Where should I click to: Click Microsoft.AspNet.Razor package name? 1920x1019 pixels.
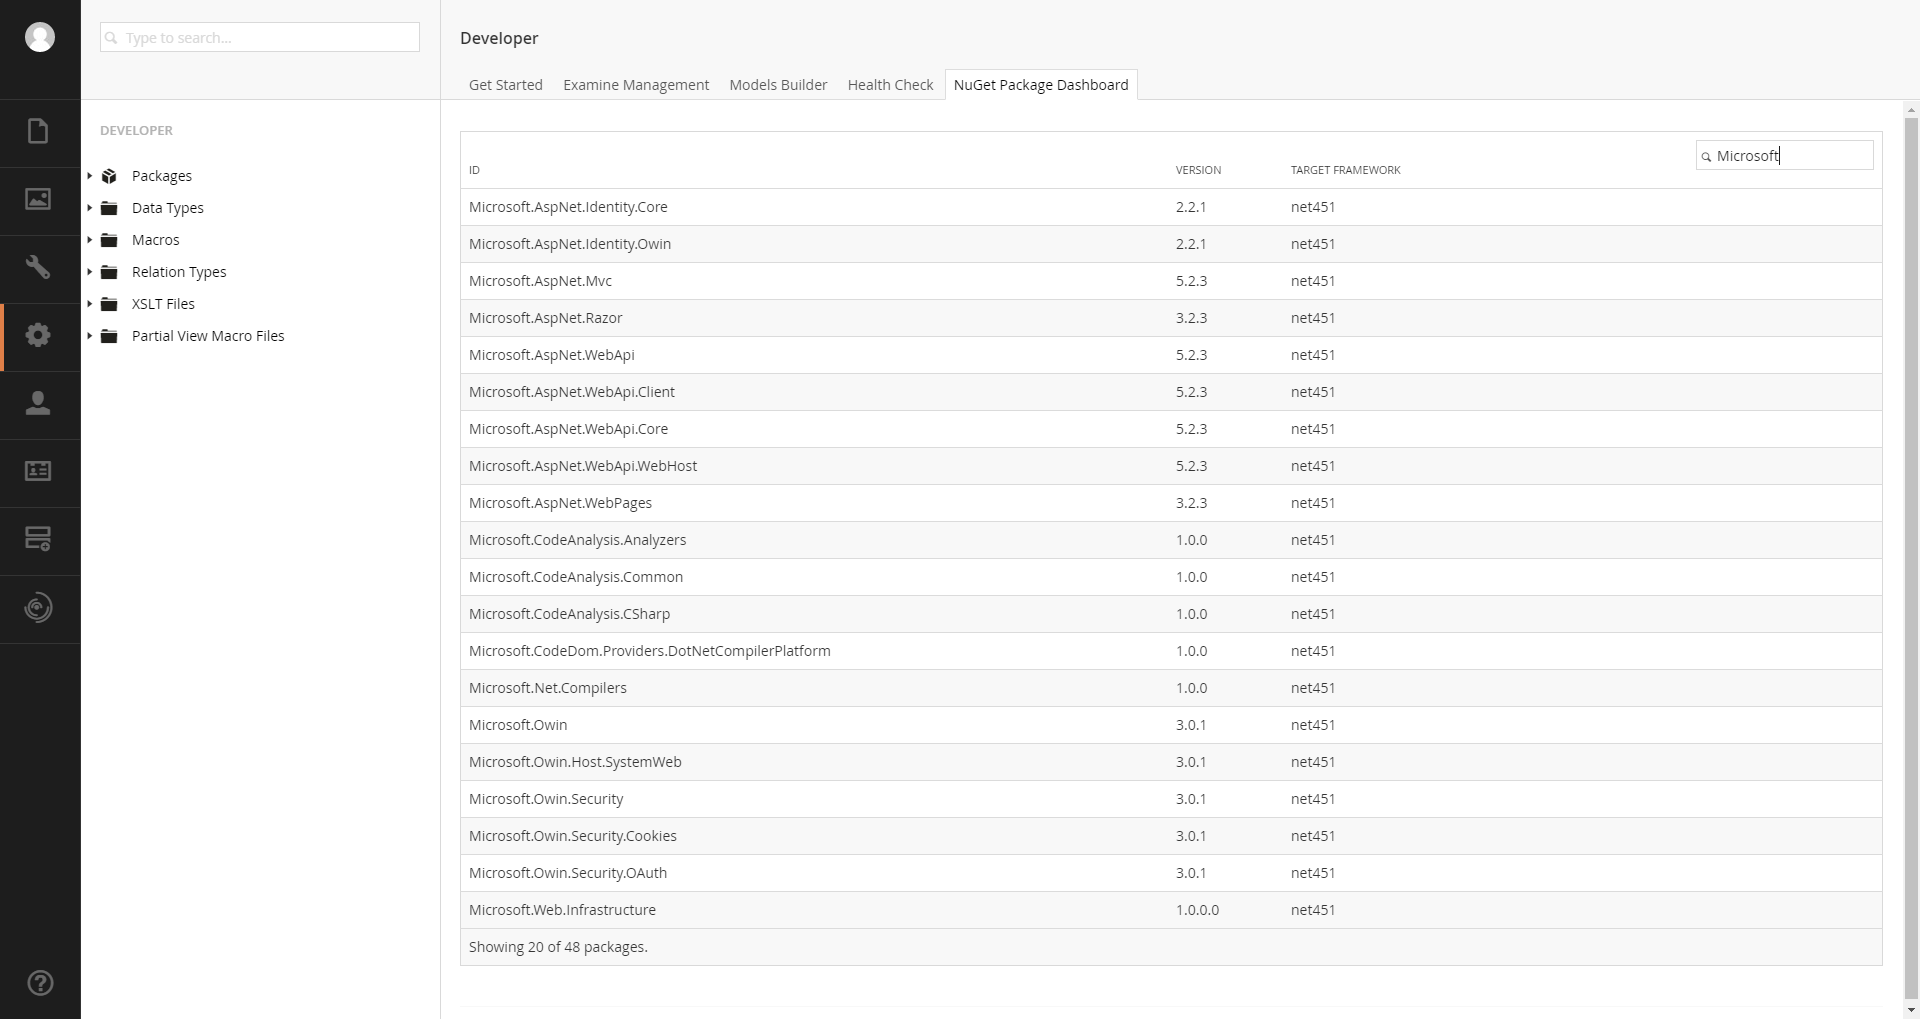pos(545,318)
